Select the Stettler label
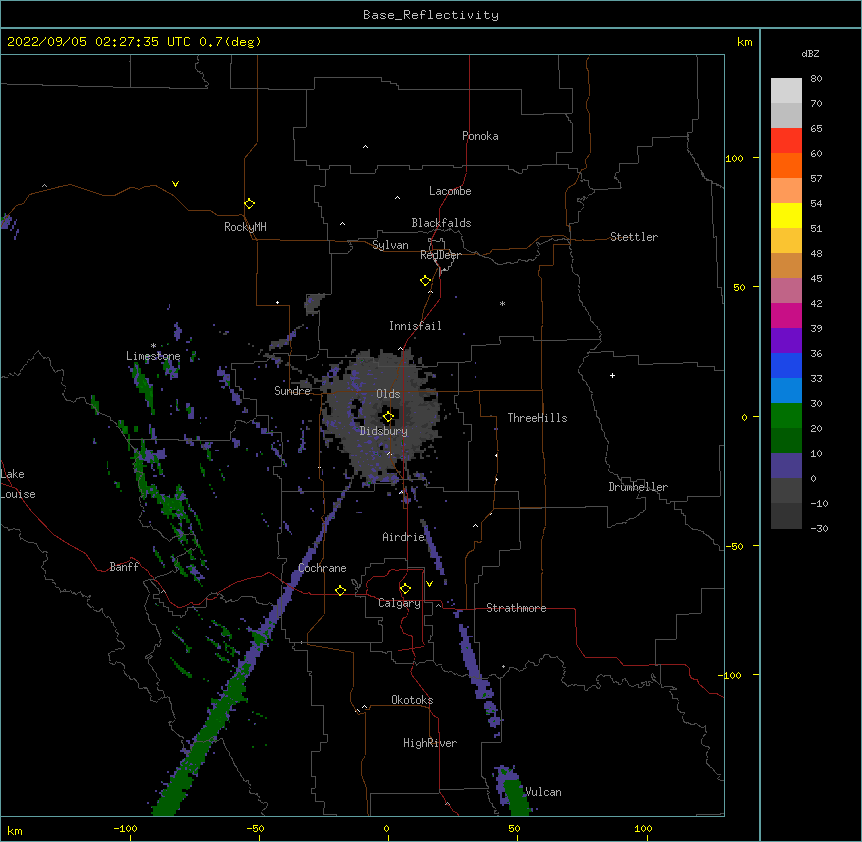The height and width of the screenshot is (842, 862). tap(634, 237)
